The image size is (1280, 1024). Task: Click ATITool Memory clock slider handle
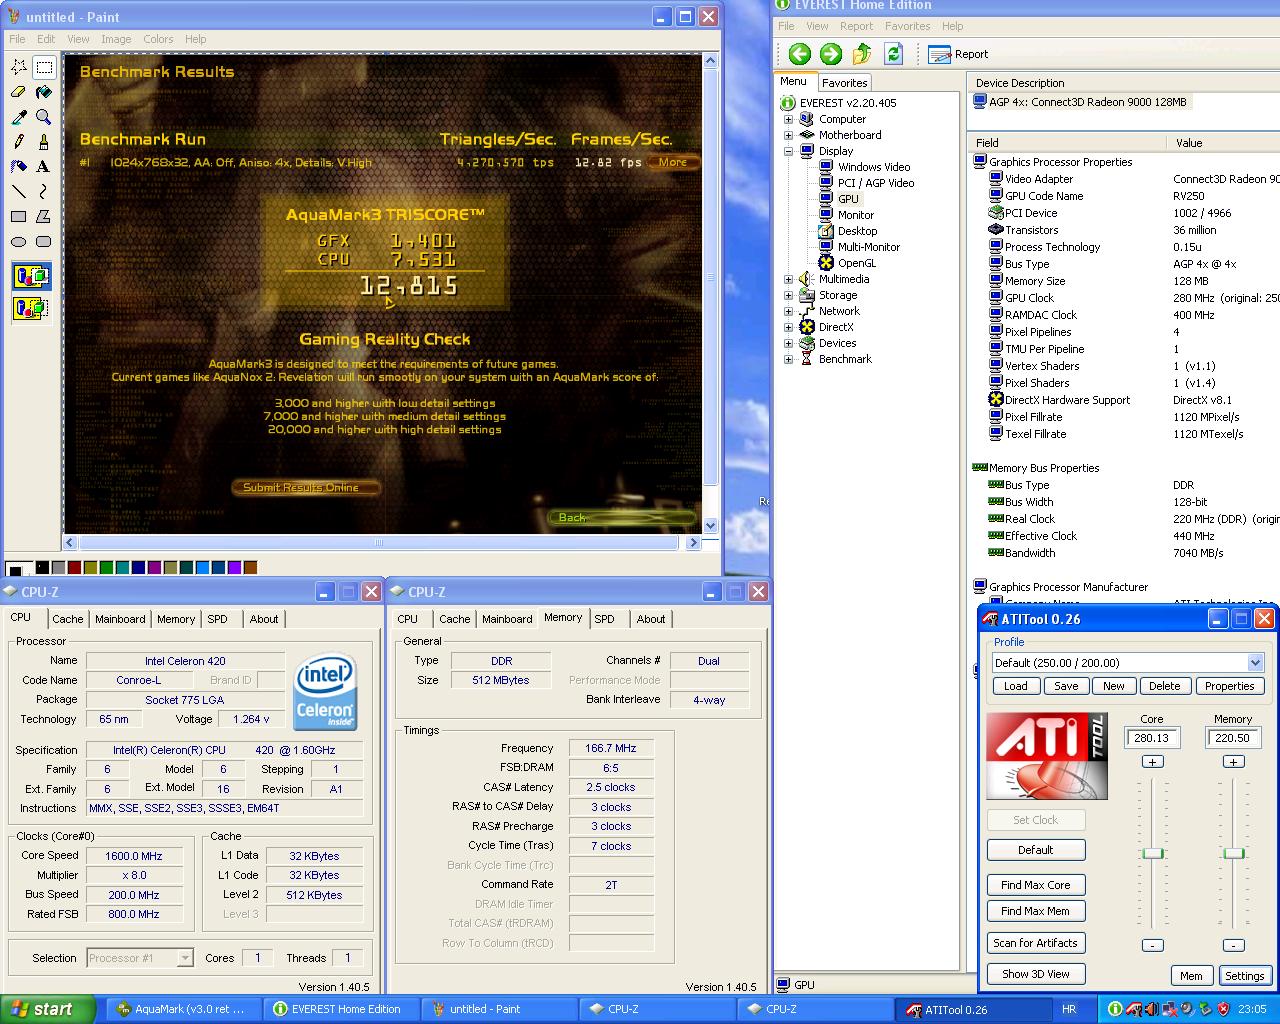tap(1234, 853)
